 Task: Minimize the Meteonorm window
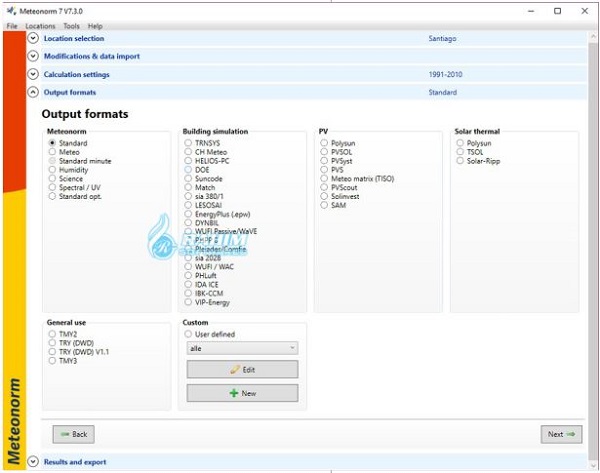click(x=531, y=11)
